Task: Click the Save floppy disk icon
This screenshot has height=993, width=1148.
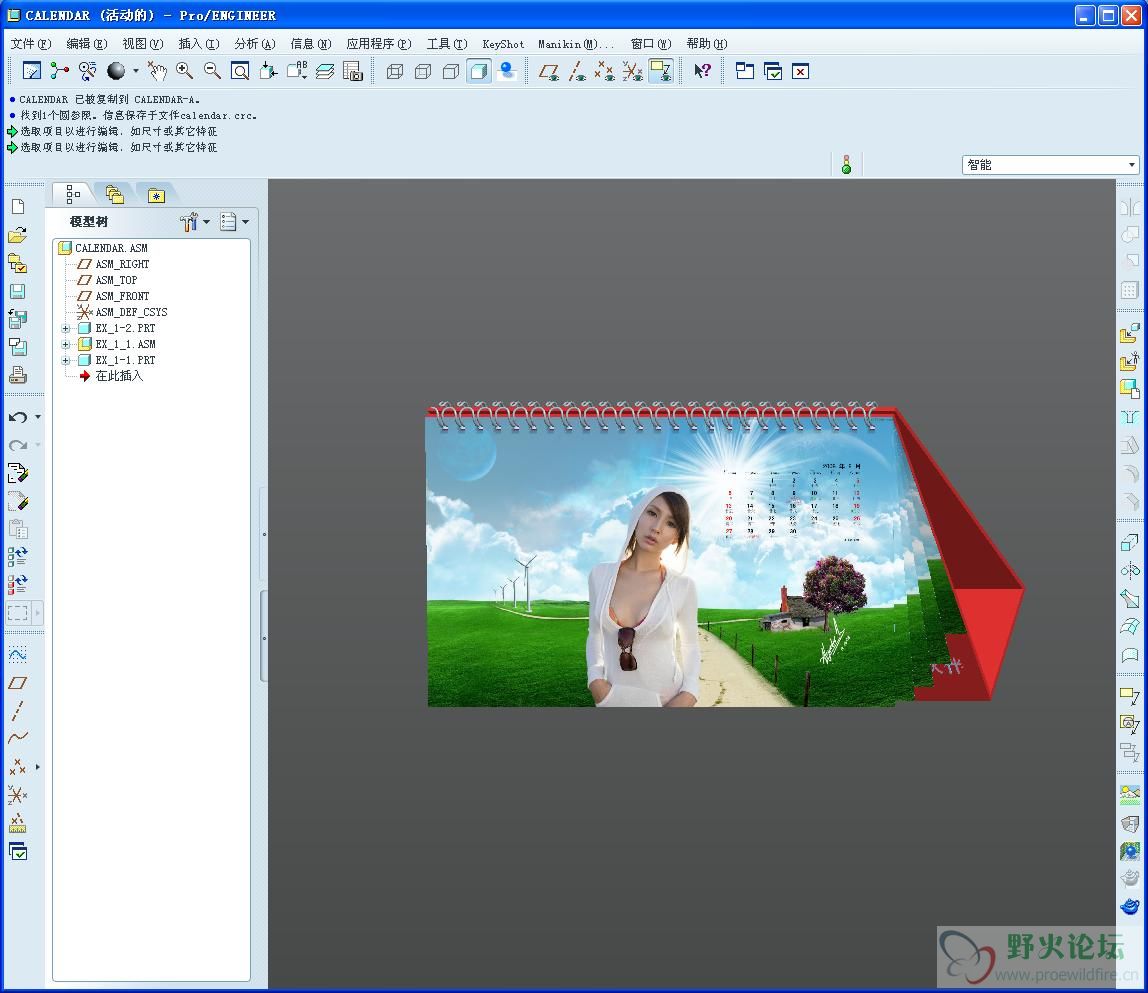Action: [18, 291]
